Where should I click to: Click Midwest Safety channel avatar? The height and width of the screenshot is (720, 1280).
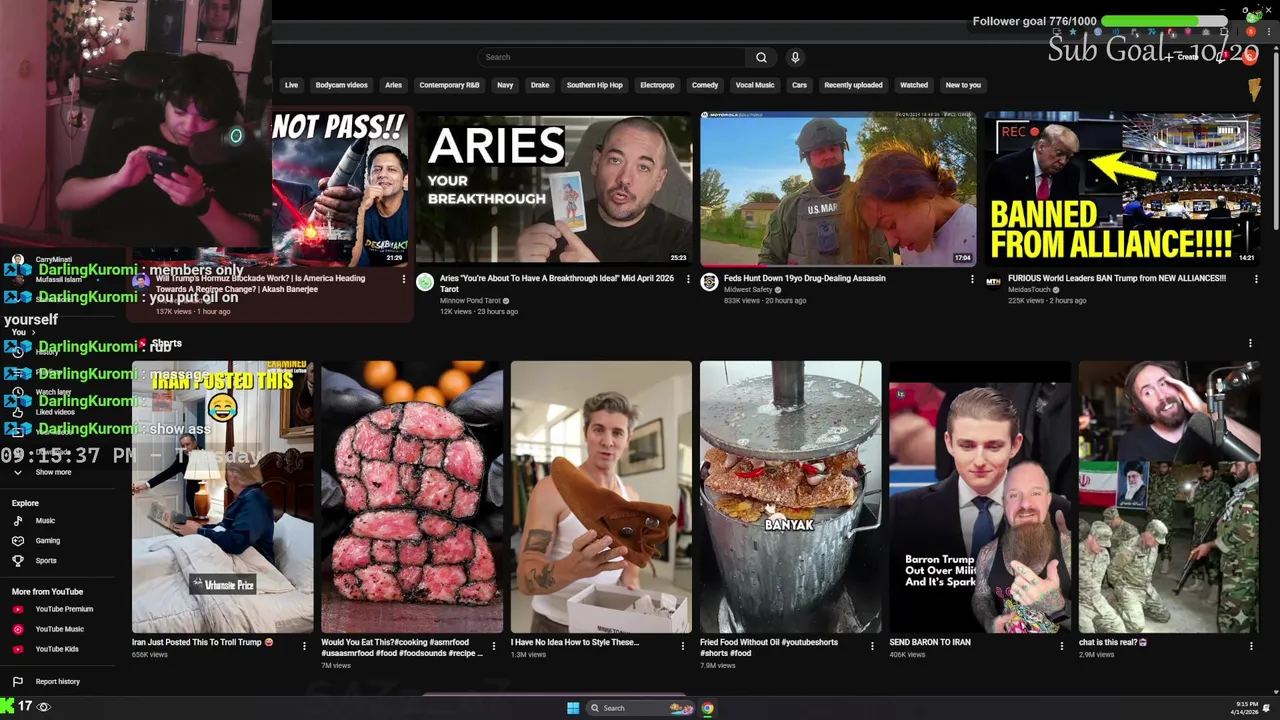click(709, 283)
